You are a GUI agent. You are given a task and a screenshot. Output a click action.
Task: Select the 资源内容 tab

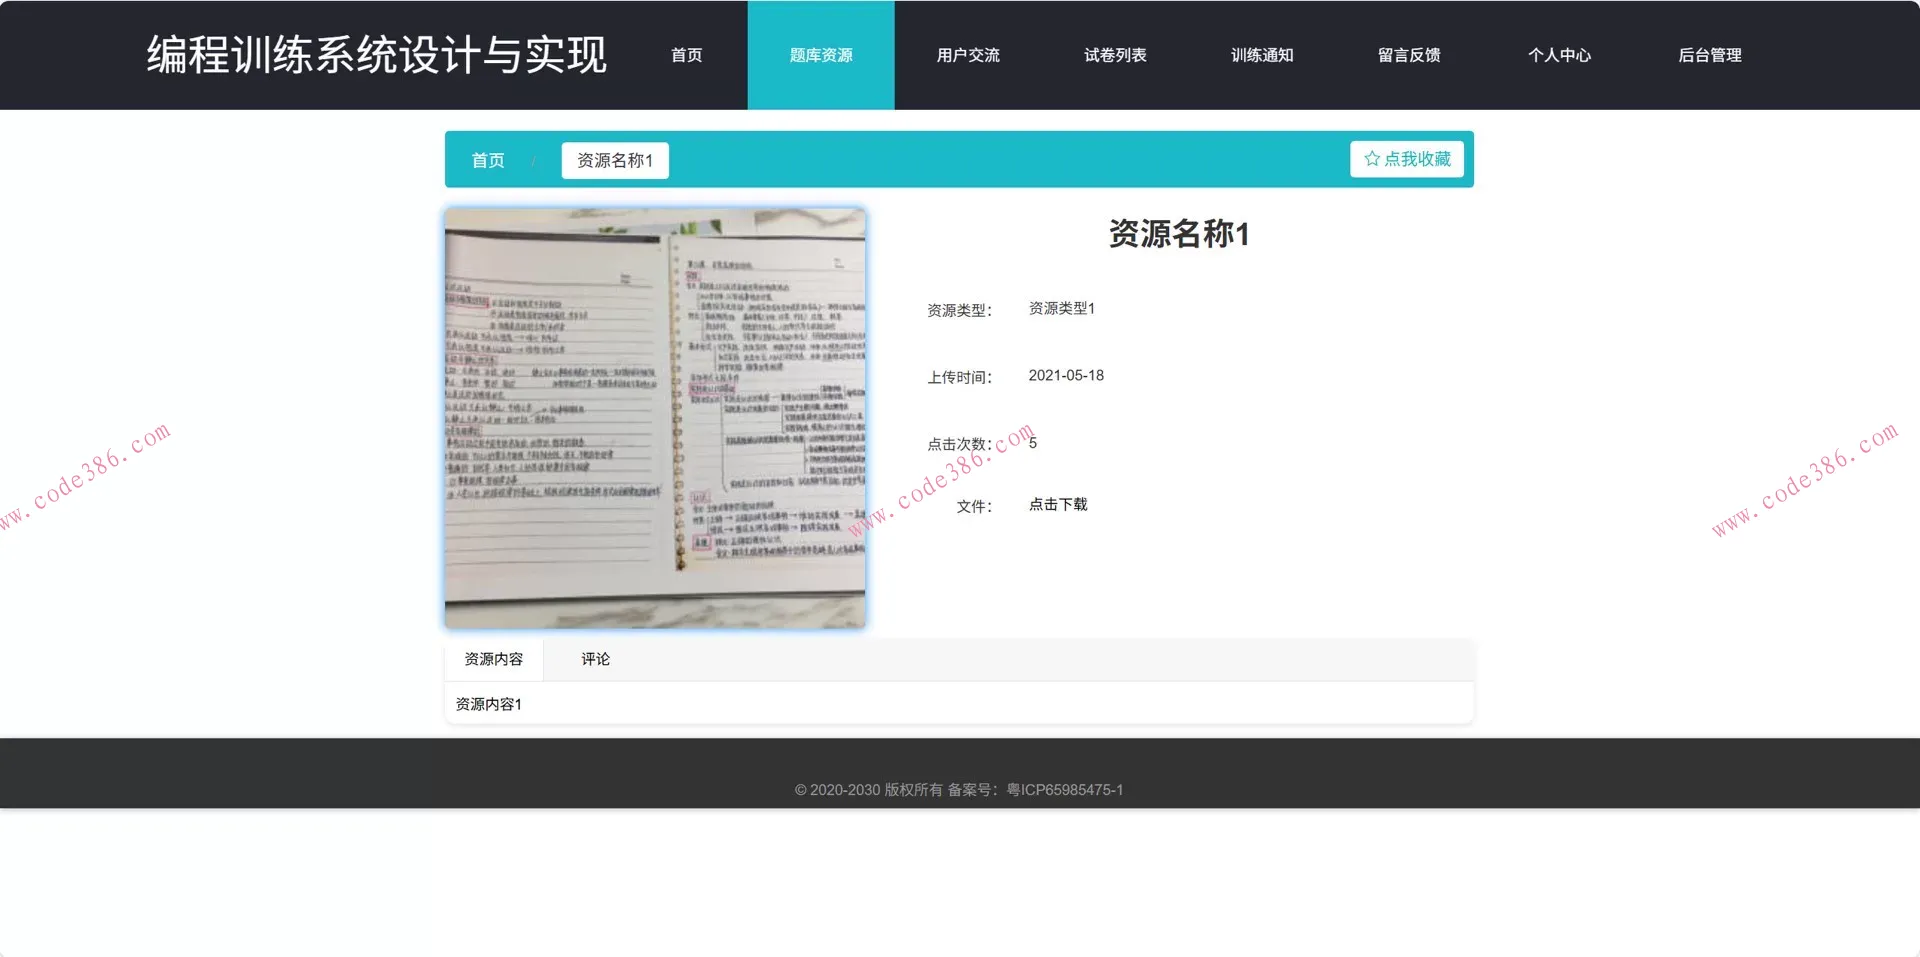click(494, 659)
